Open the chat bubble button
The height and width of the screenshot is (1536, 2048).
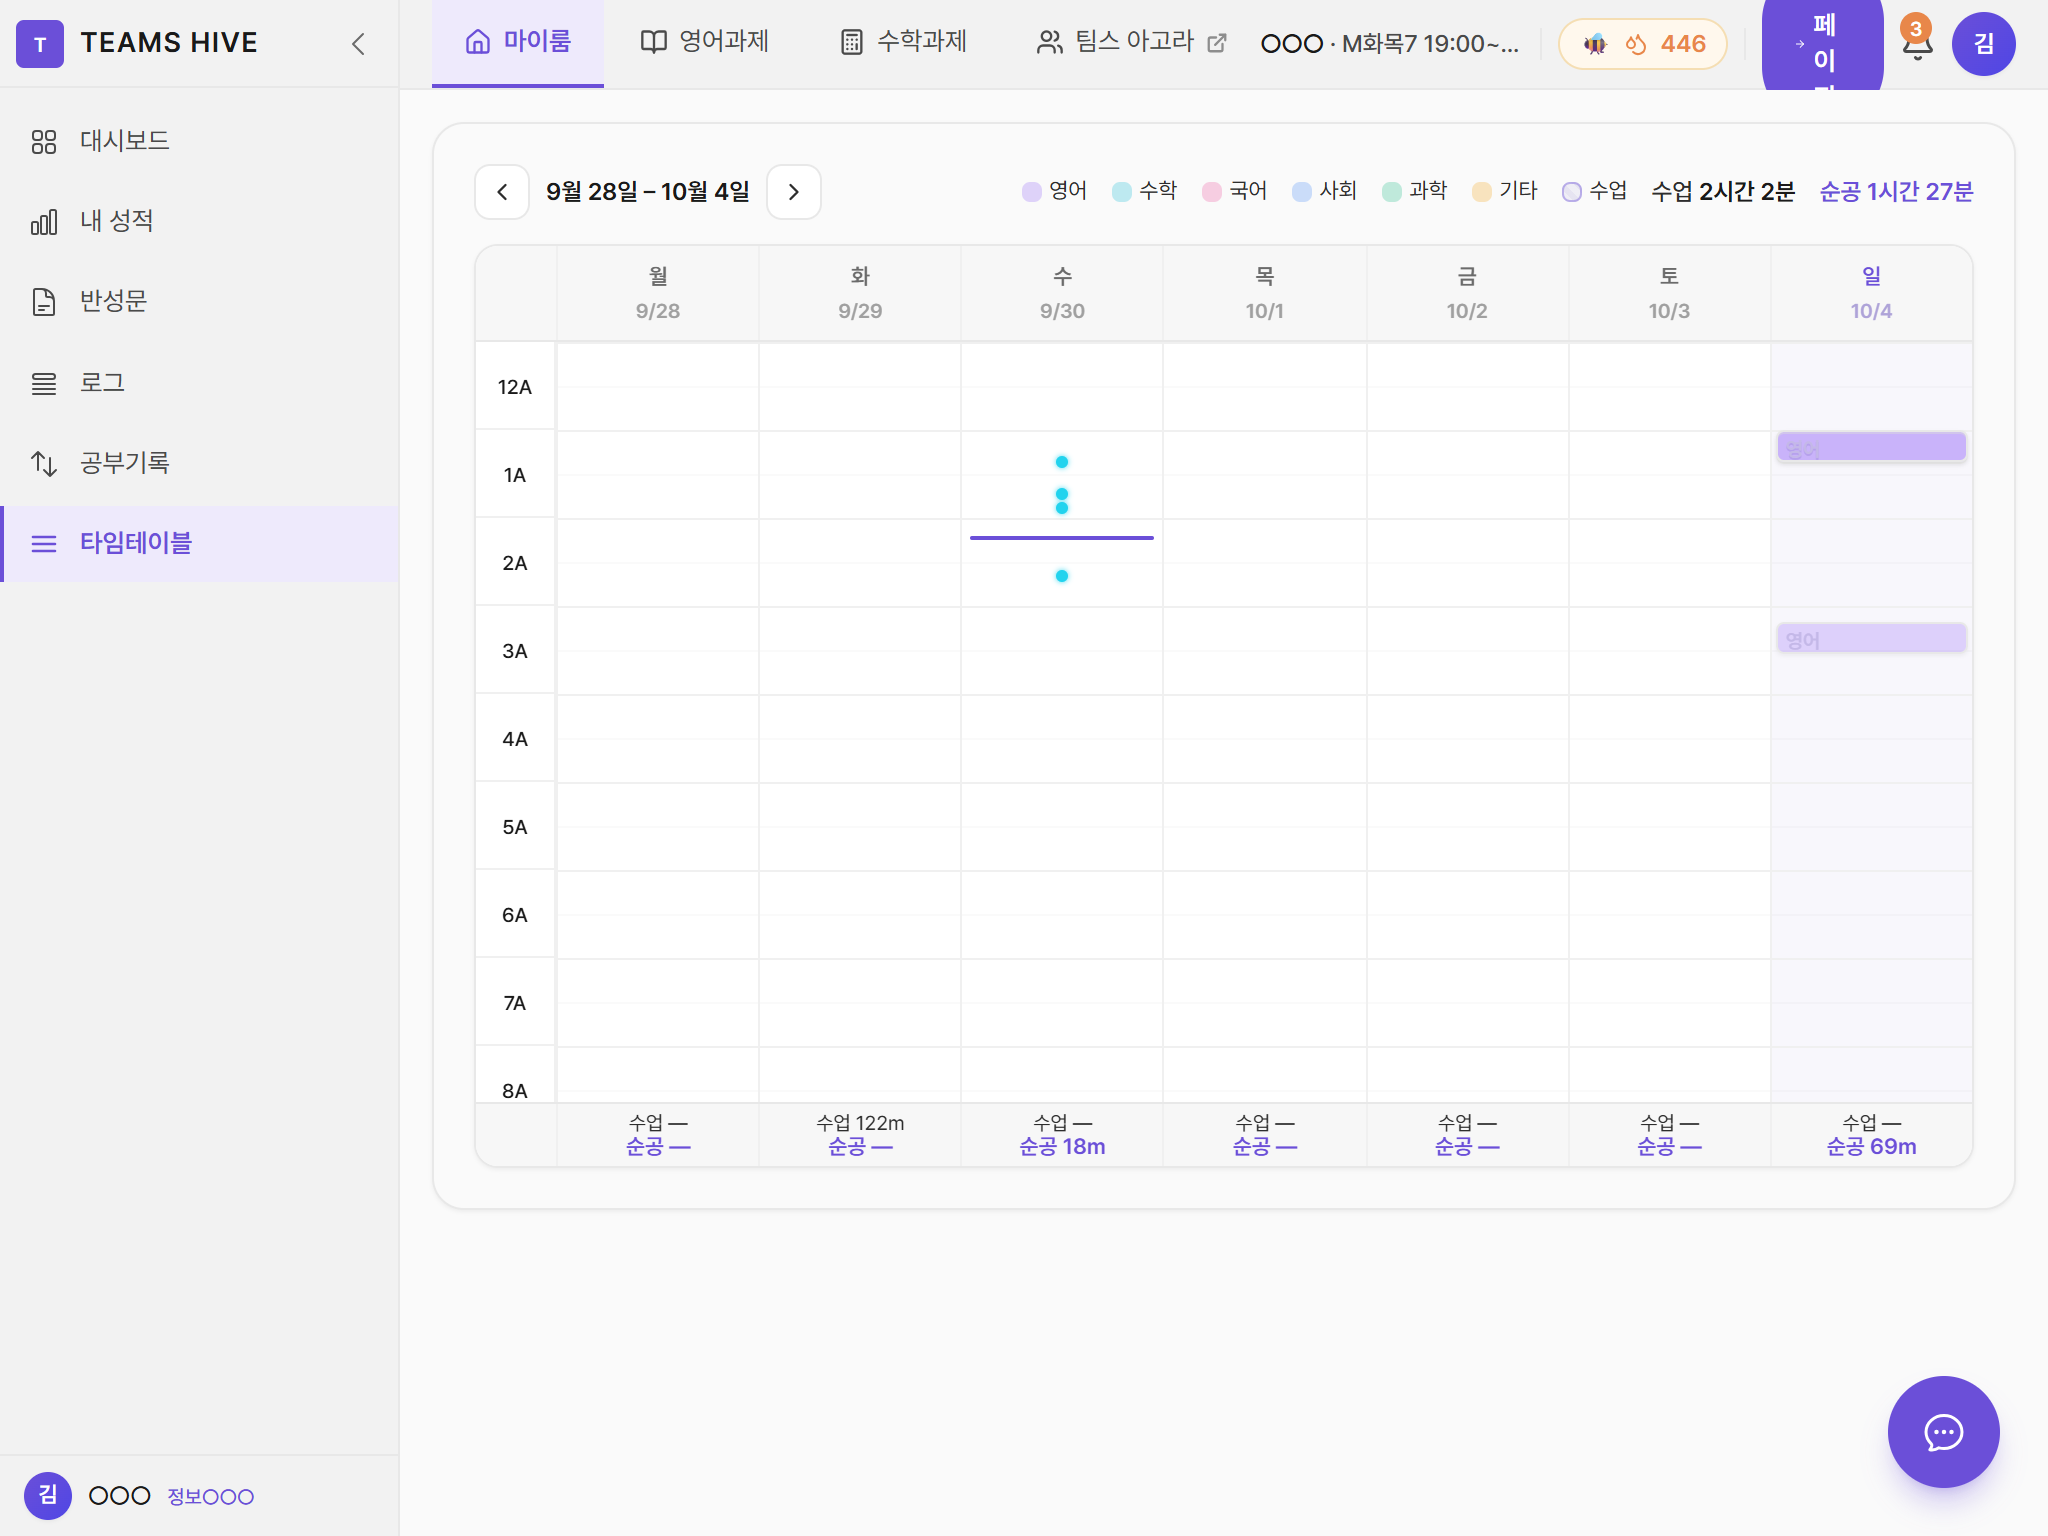click(x=1943, y=1432)
